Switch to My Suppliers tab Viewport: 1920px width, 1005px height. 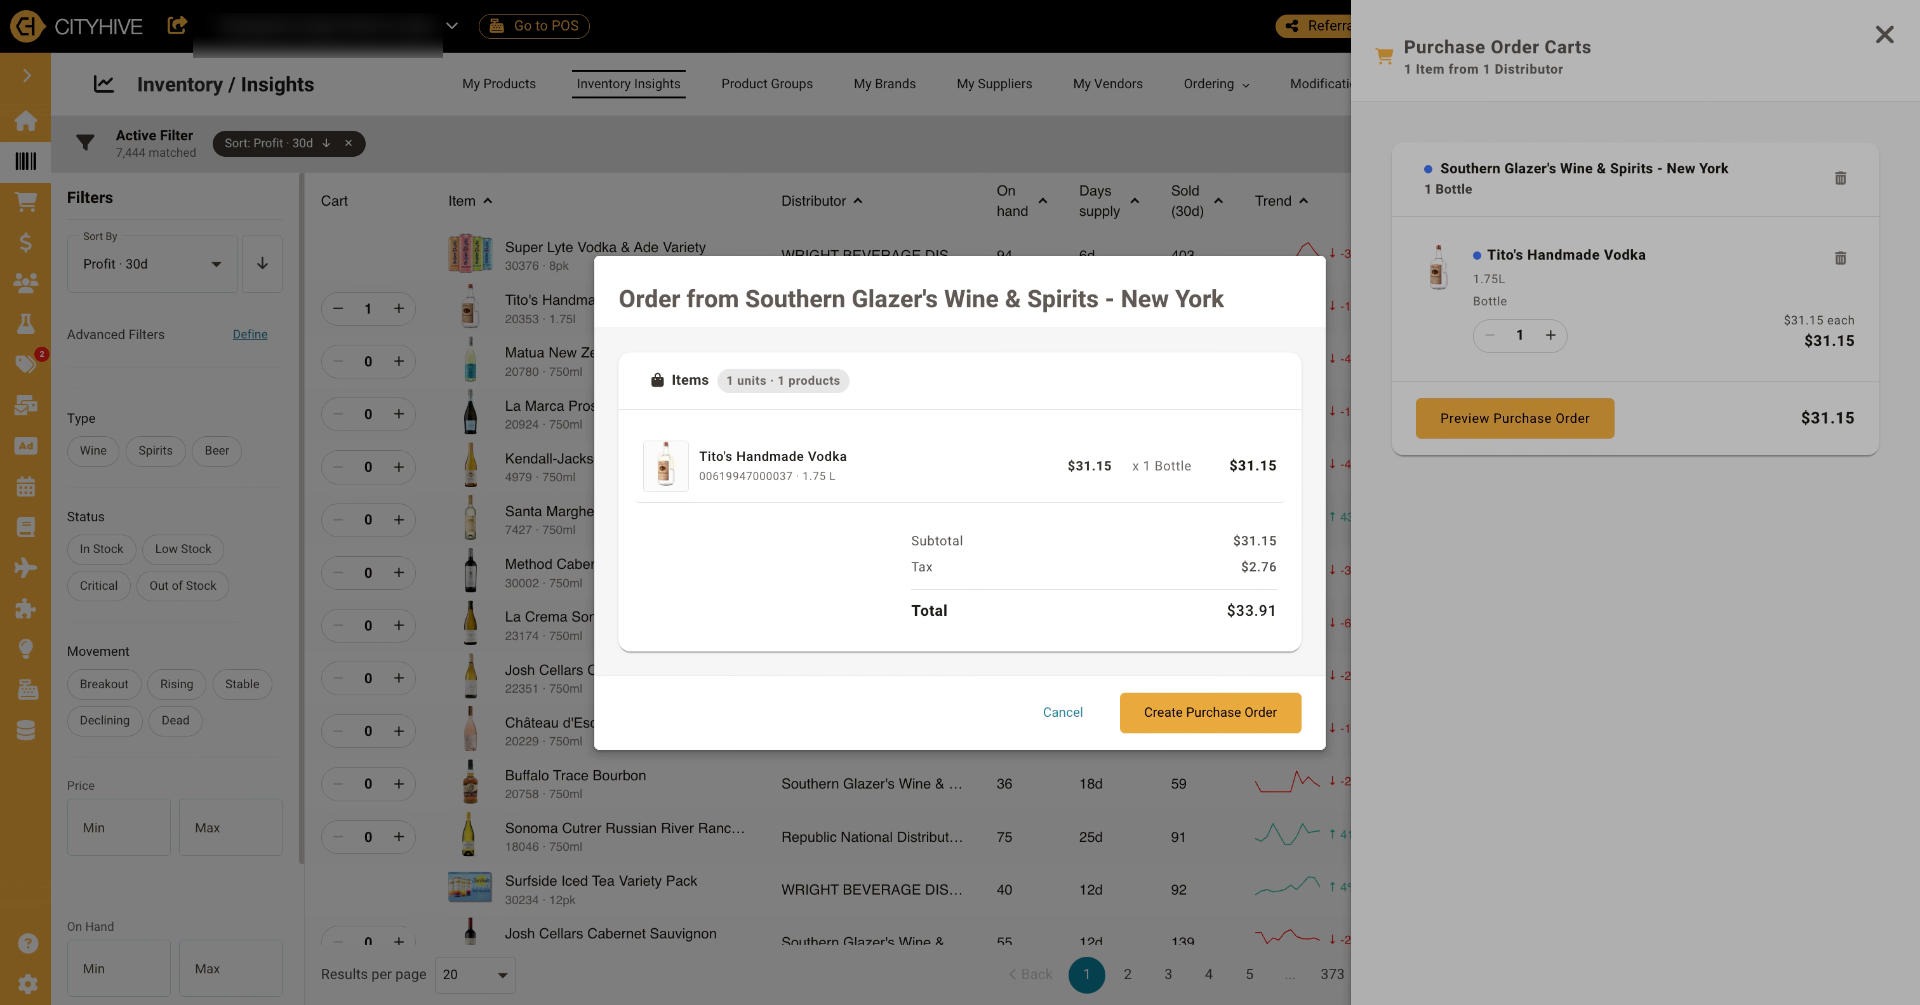[x=994, y=84]
